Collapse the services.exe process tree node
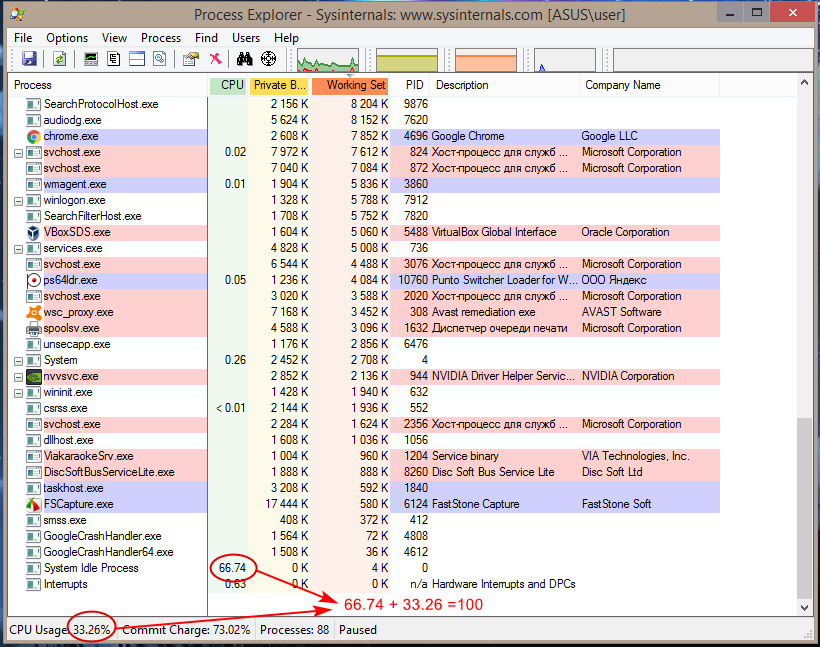This screenshot has width=820, height=647. pos(18,248)
